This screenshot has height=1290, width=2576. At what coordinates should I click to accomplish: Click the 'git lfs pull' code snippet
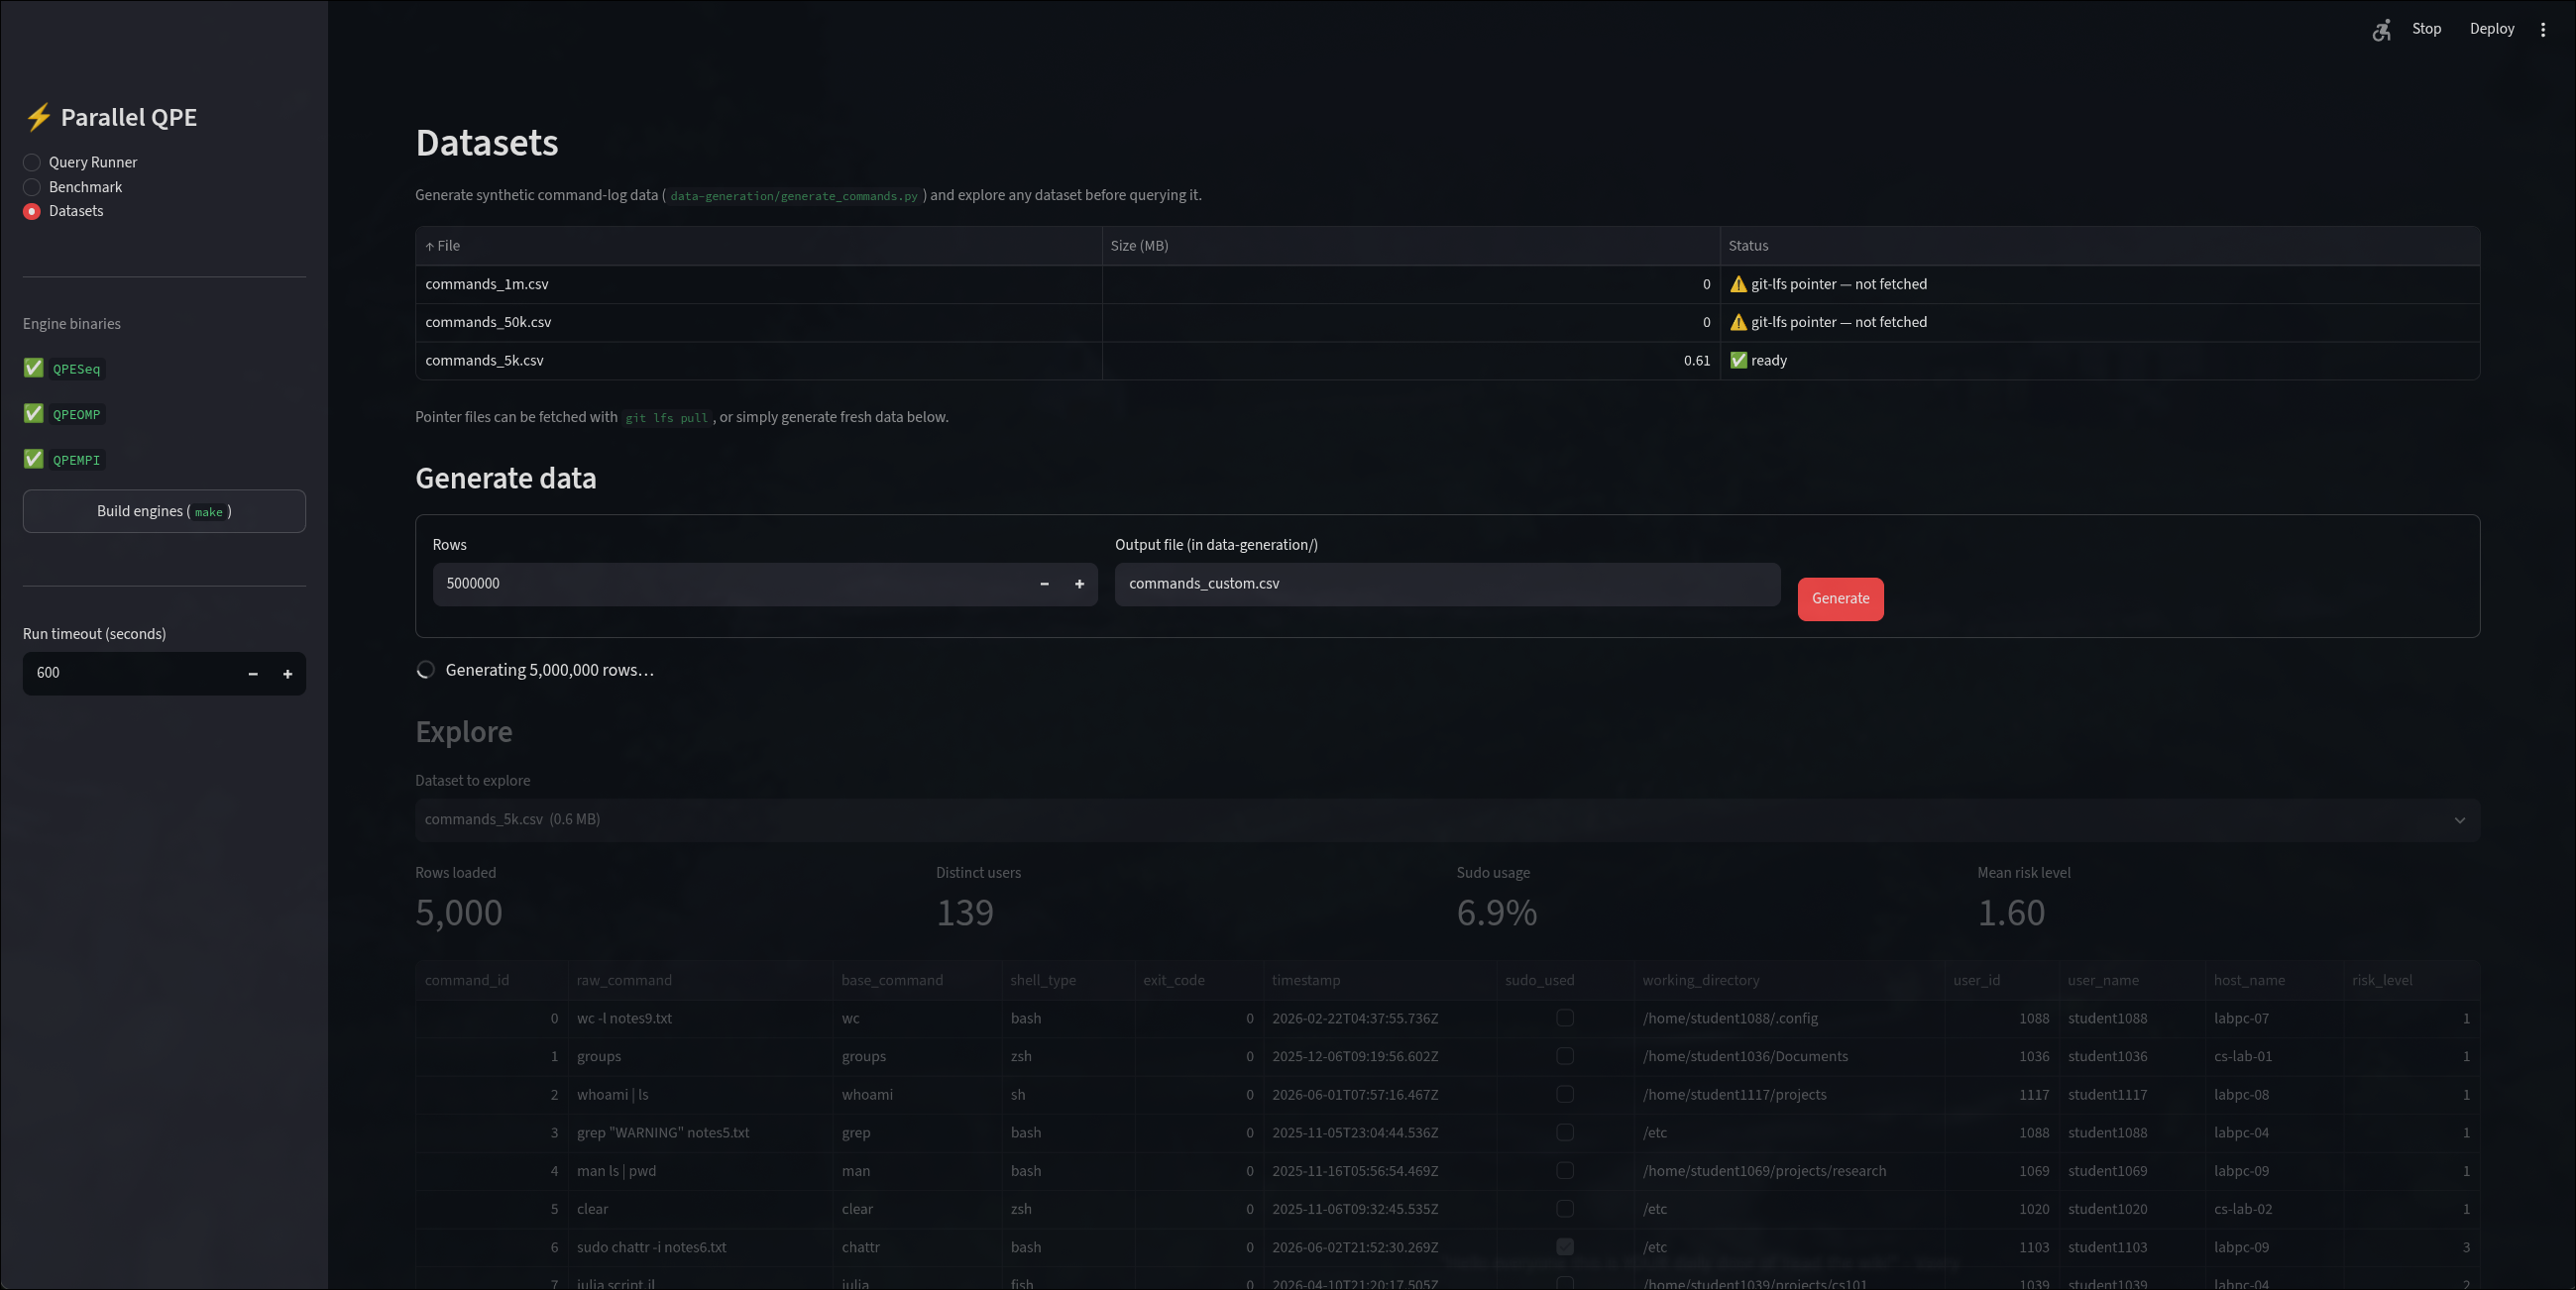pos(666,418)
